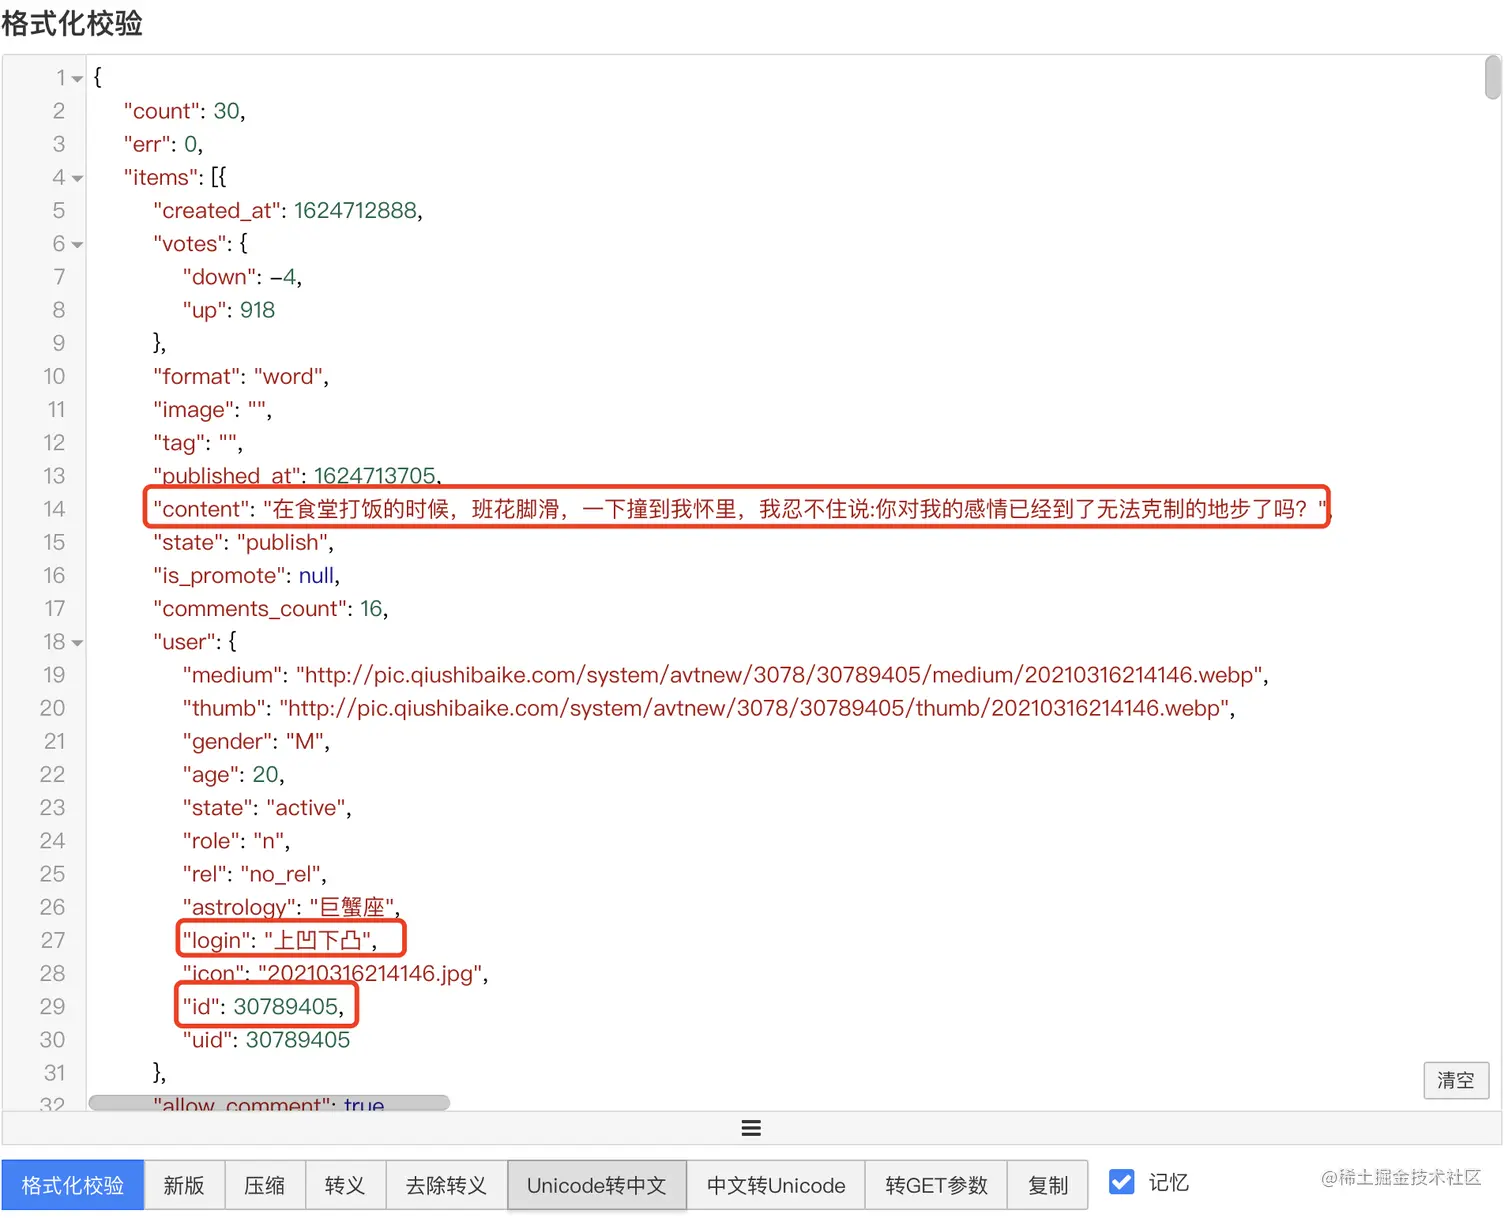This screenshot has height=1218, width=1512.
Task: Click the "state": "active" line
Action: [x=267, y=807]
